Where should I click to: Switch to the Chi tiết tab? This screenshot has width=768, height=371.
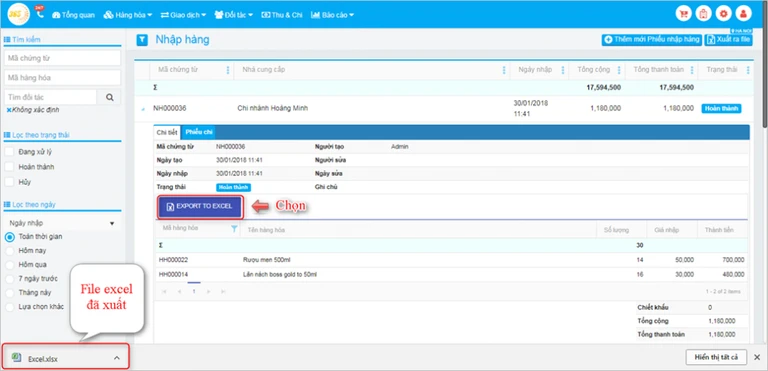pyautogui.click(x=167, y=132)
